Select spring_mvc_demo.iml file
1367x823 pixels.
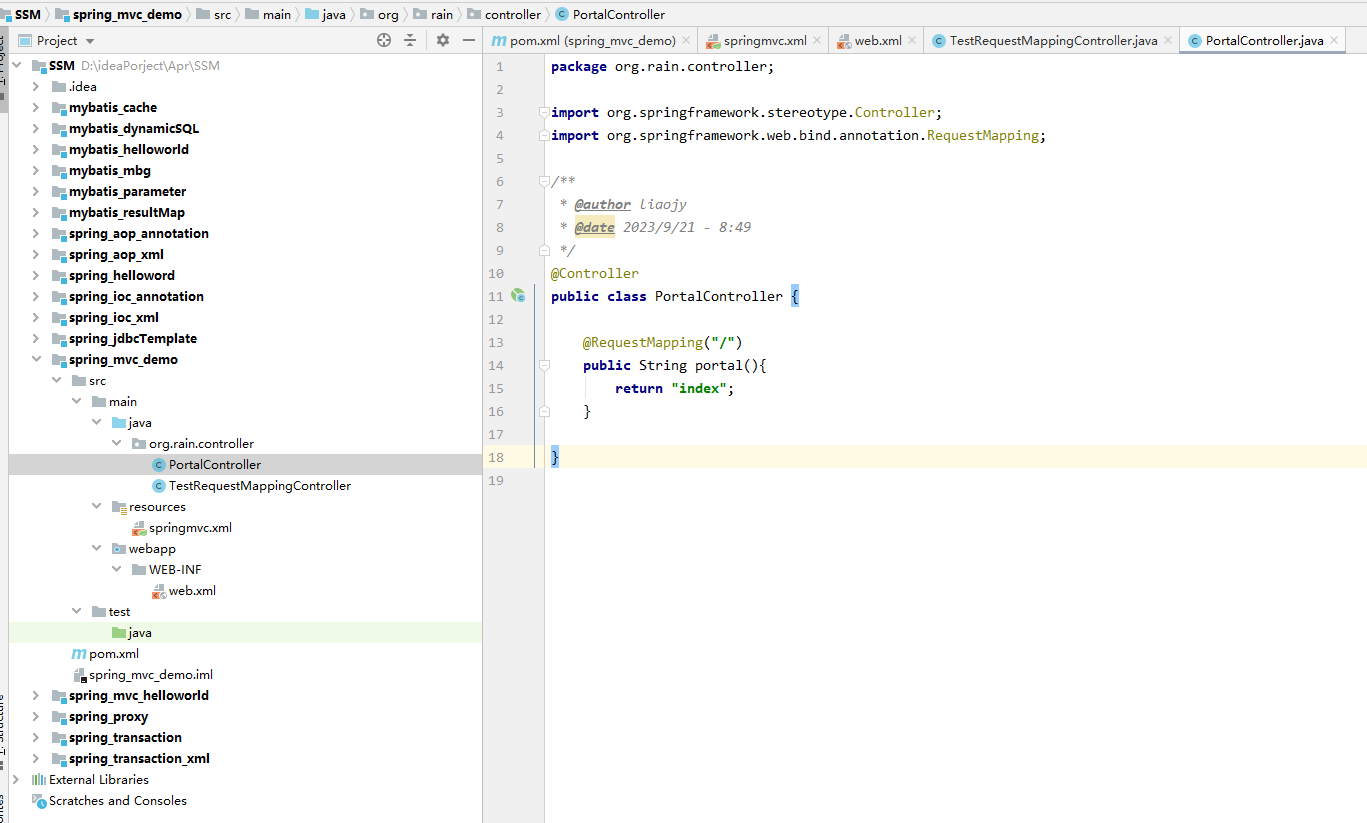coord(151,674)
